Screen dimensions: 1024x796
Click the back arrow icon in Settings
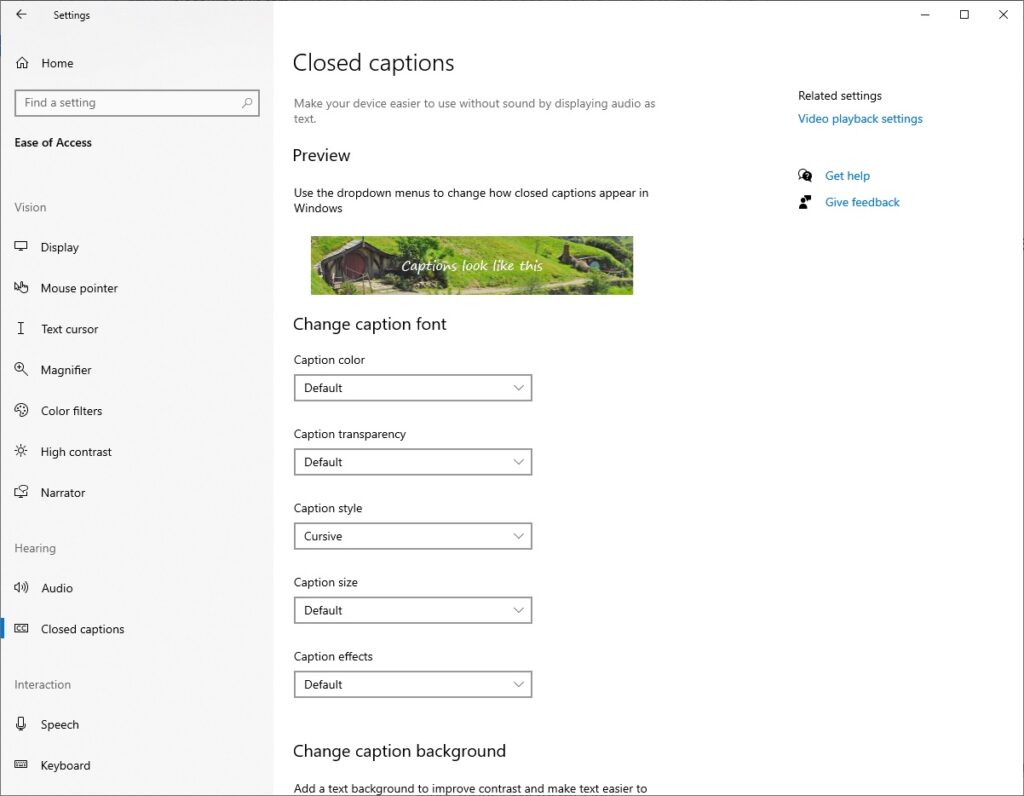pyautogui.click(x=21, y=15)
